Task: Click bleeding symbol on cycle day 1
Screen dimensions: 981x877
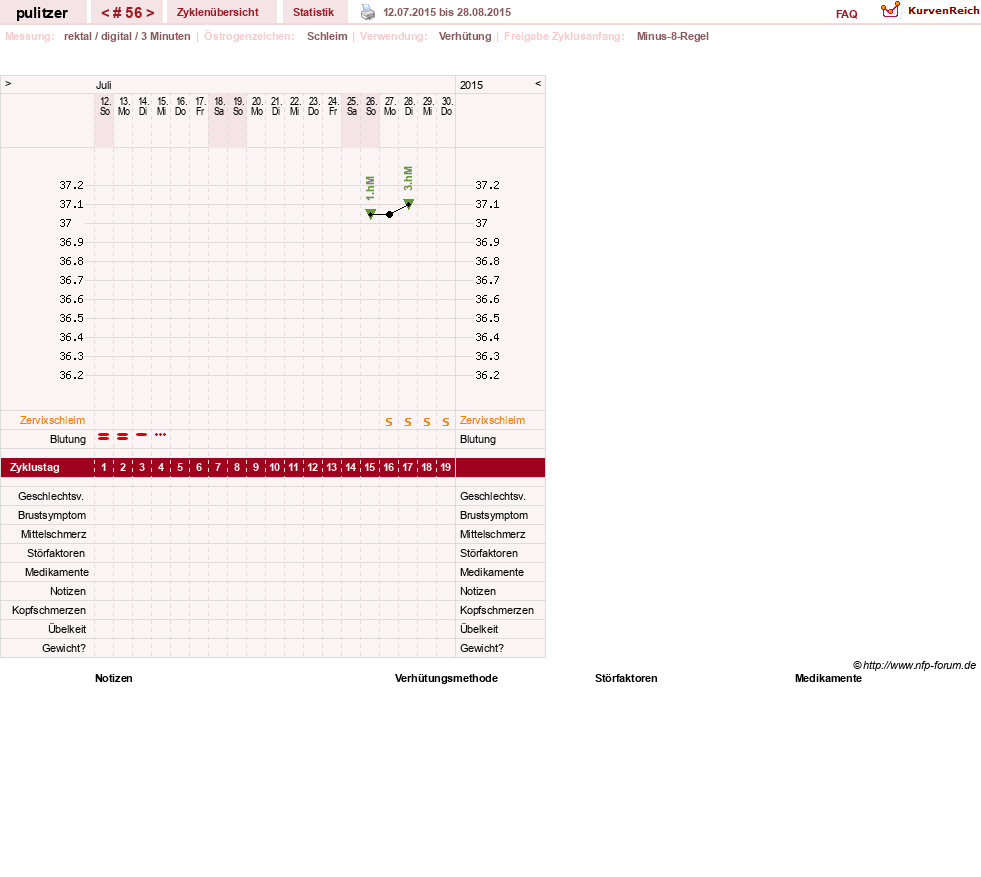Action: 104,436
